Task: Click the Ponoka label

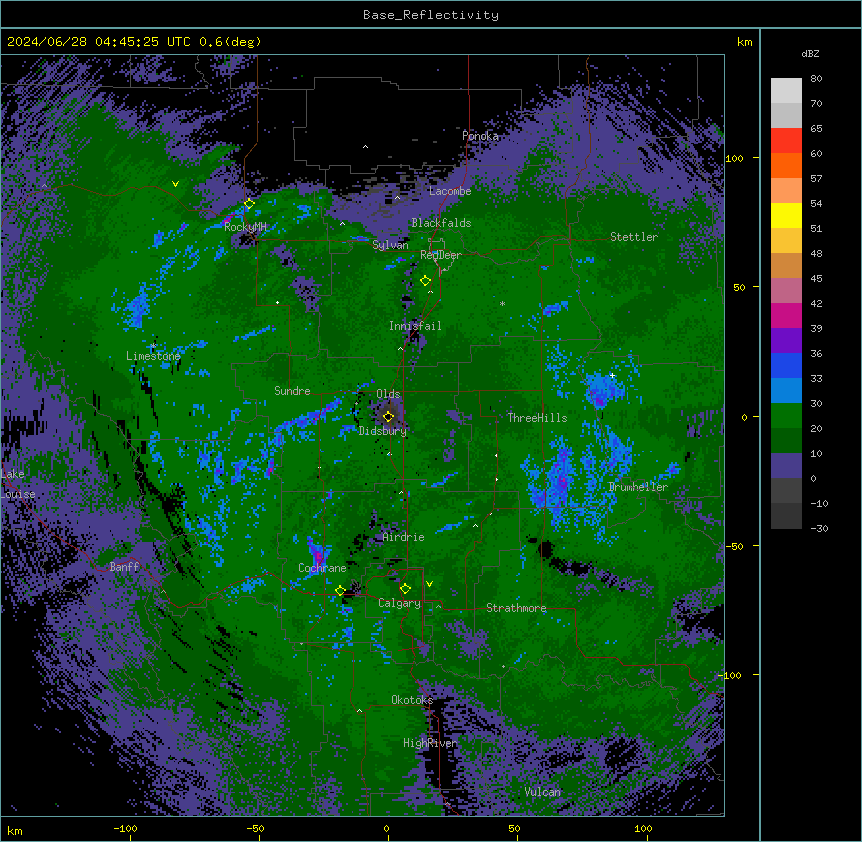Action: 480,136
